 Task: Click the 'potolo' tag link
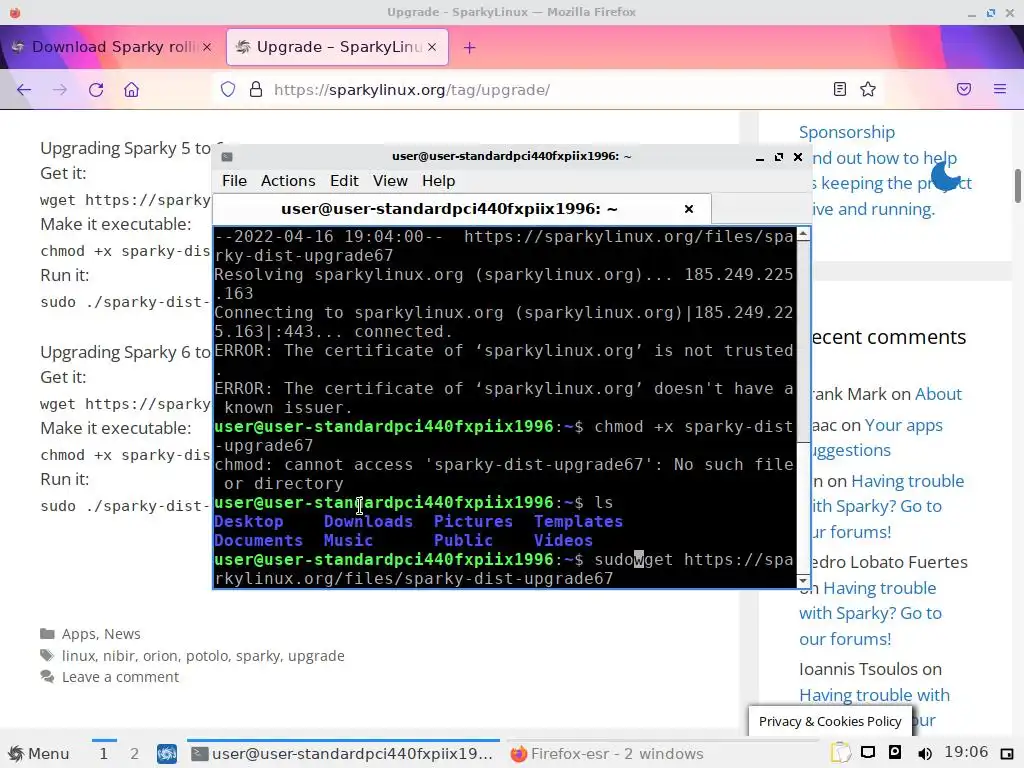(x=207, y=656)
